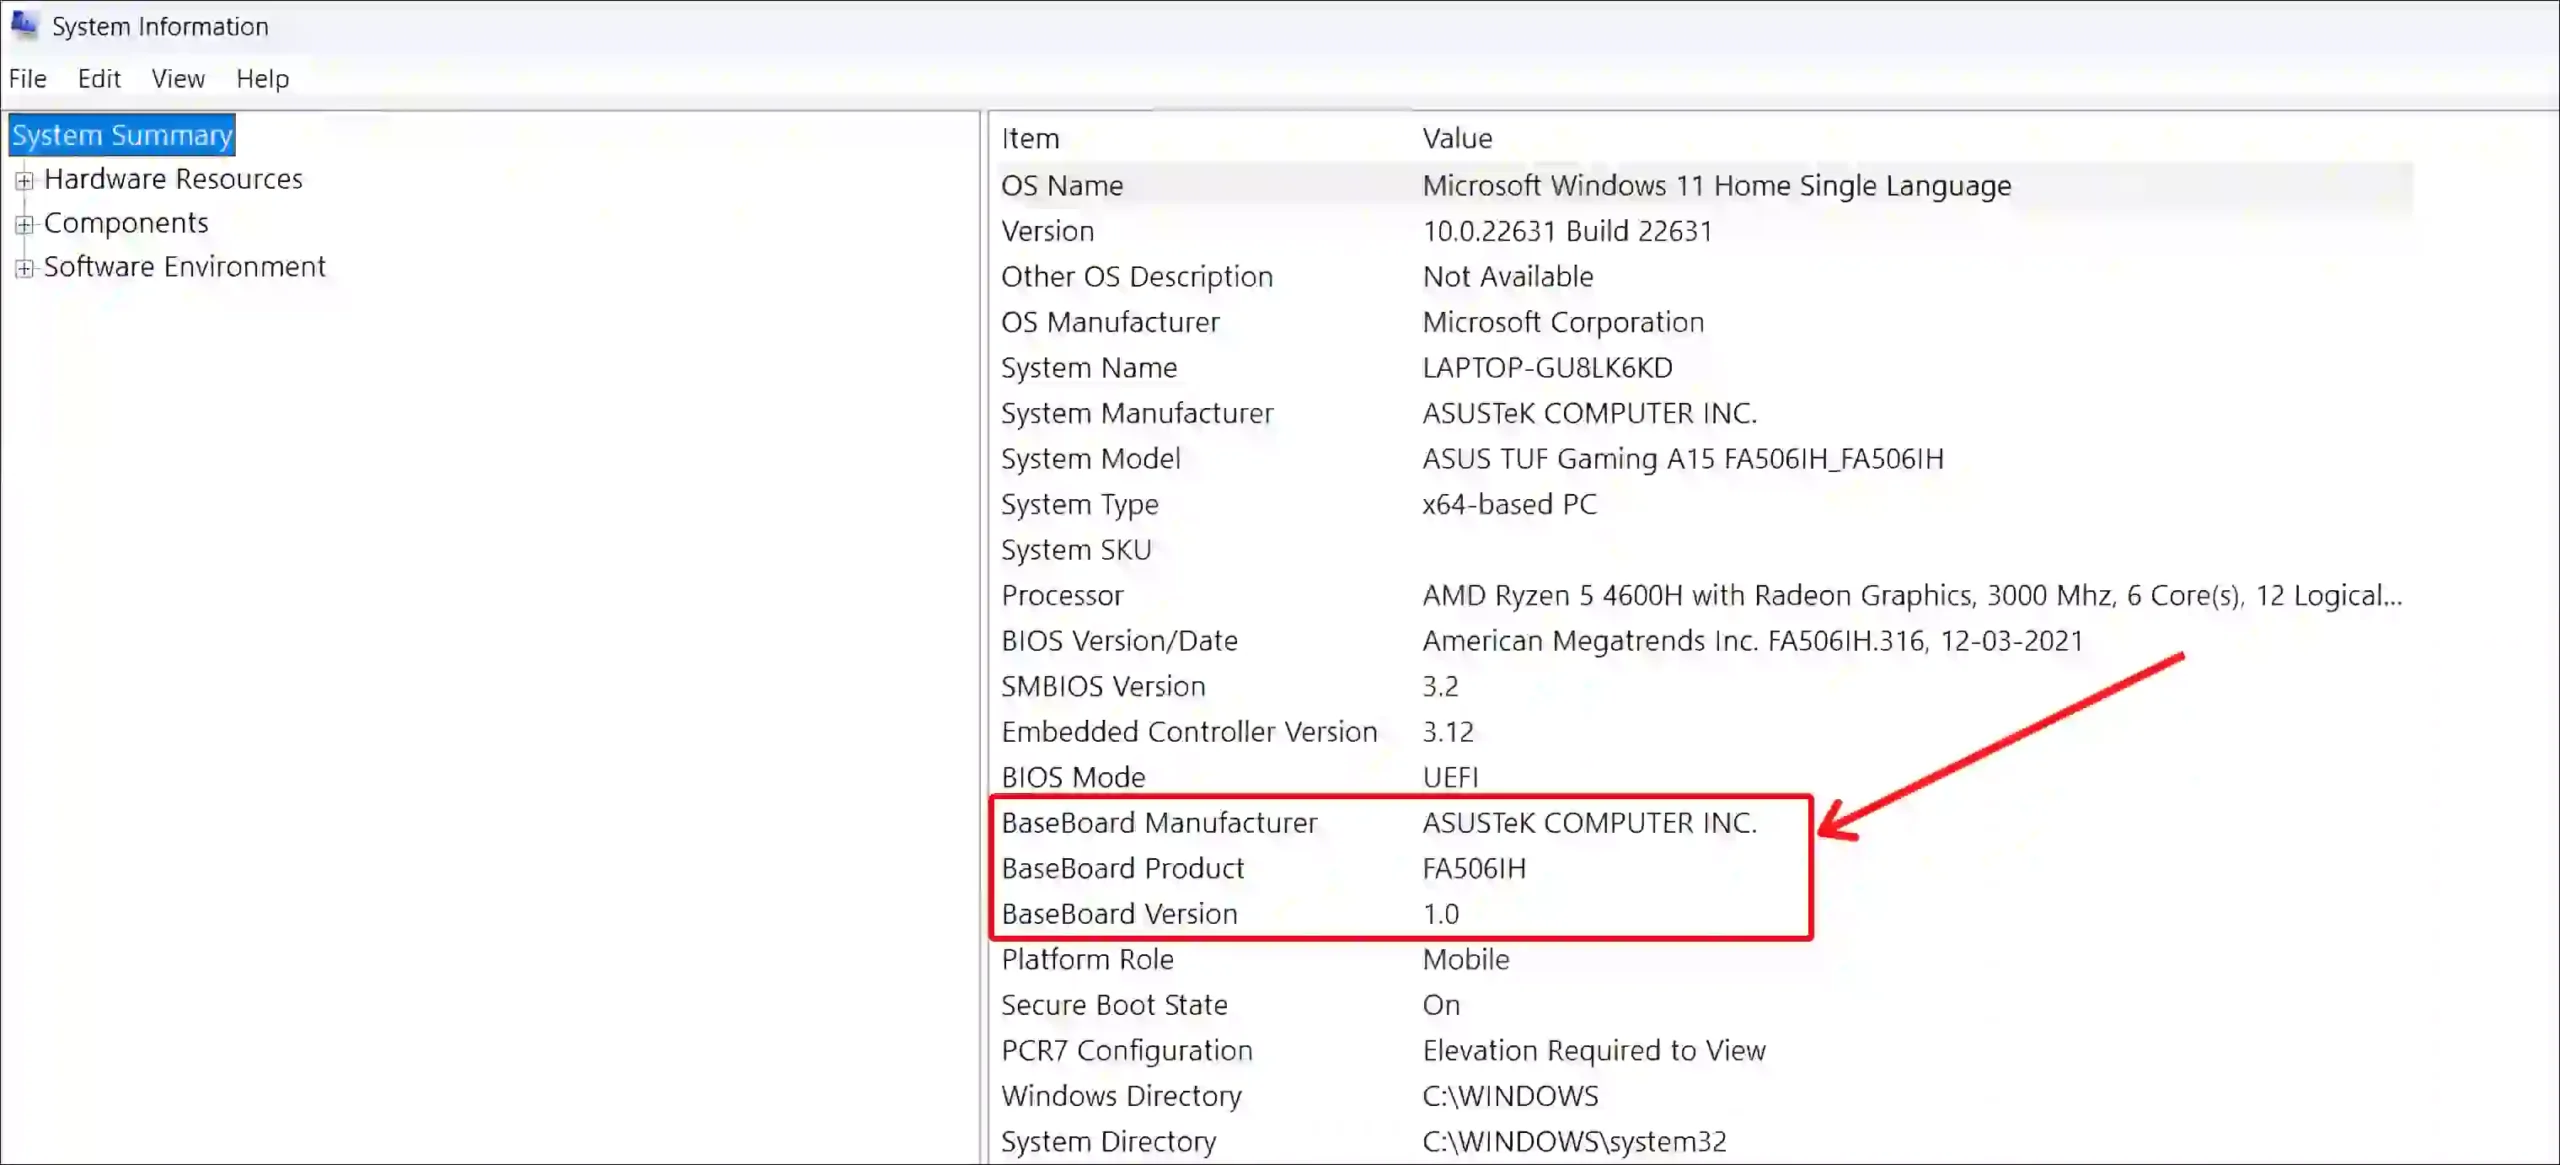Screen dimensions: 2560x1165
Task: Select the BIOS Version/Date item
Action: point(1119,641)
